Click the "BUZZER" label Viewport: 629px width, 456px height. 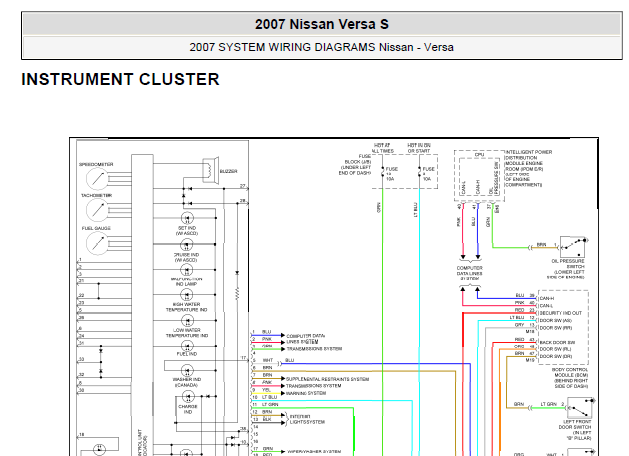pyautogui.click(x=228, y=171)
